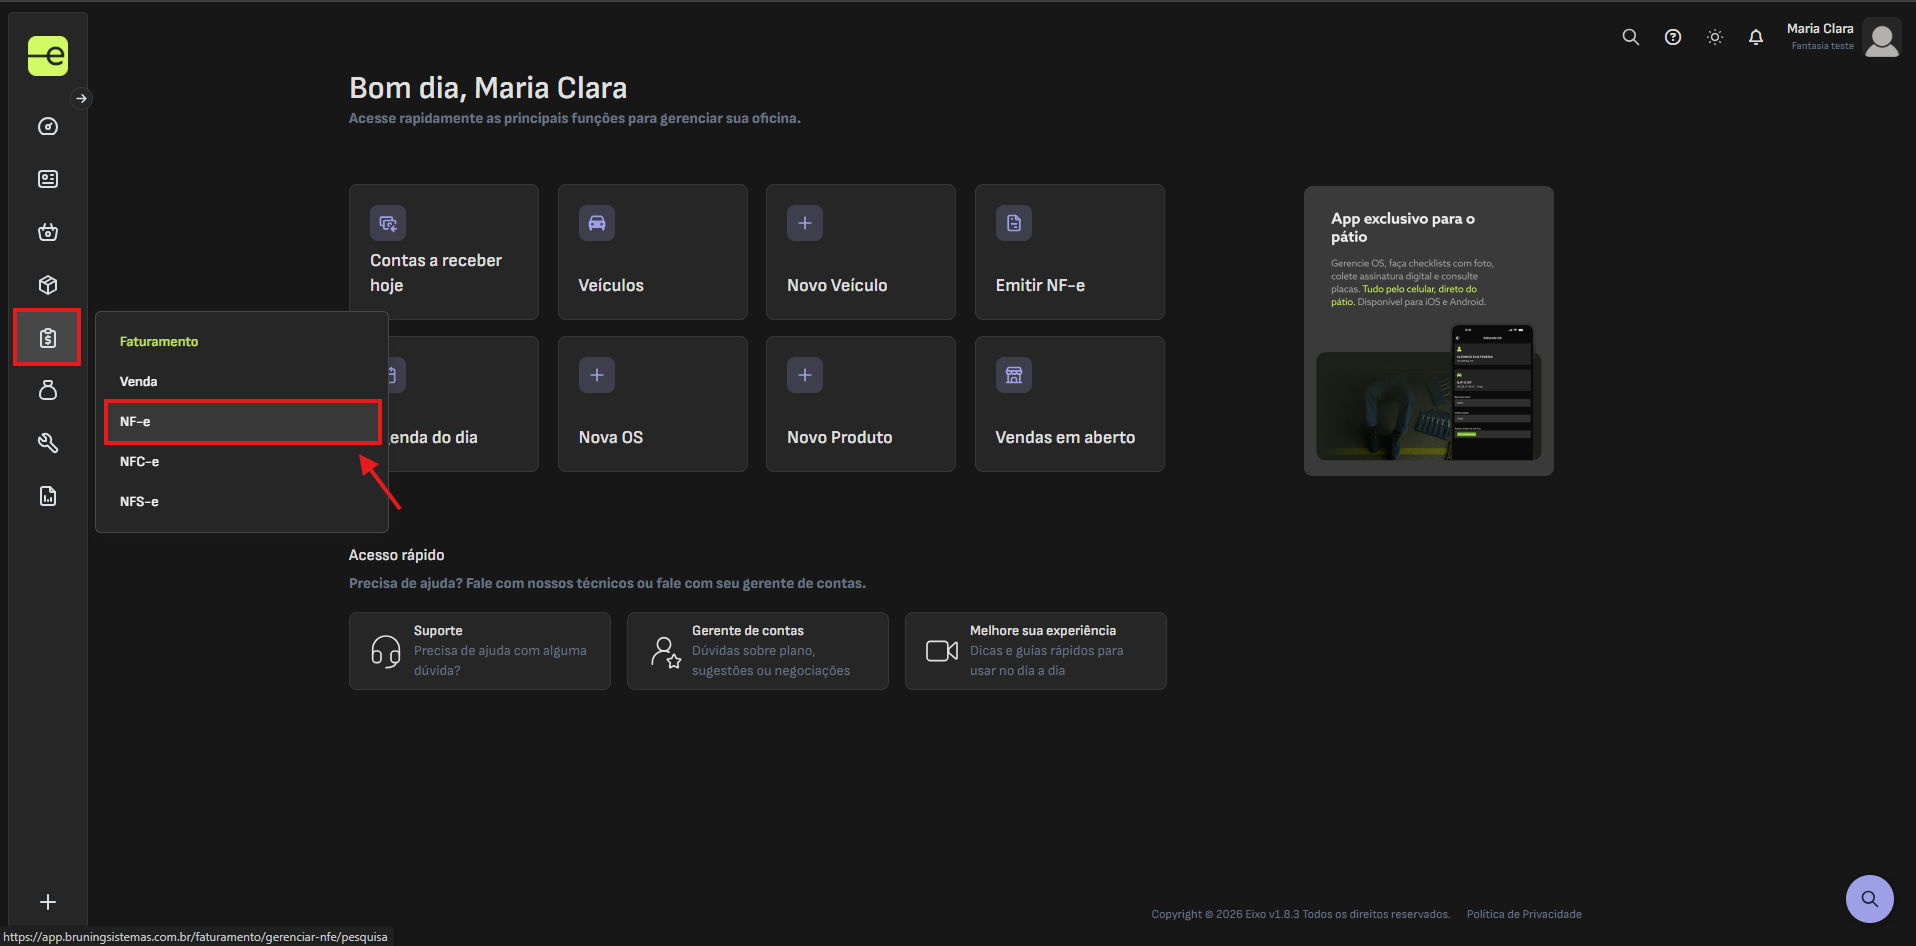Click the video camera icon
The width and height of the screenshot is (1916, 946).
click(x=942, y=651)
